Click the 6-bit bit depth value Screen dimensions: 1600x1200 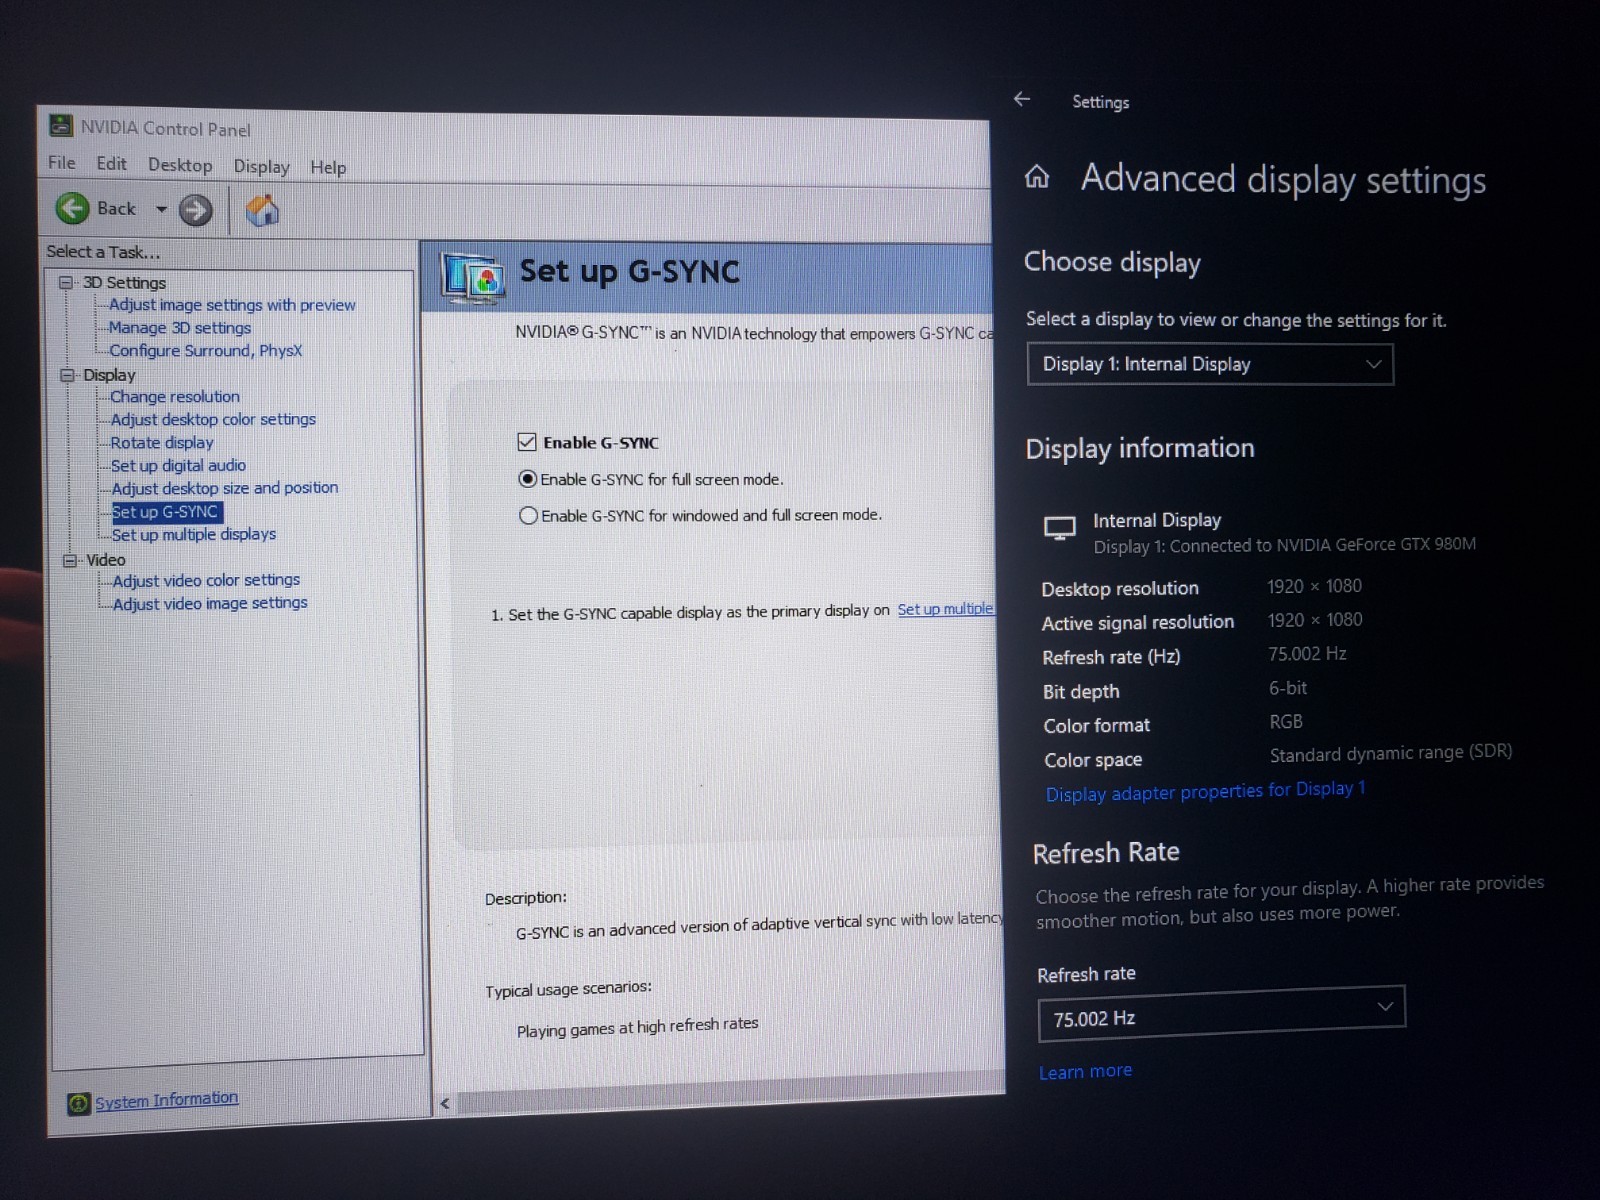click(1288, 688)
